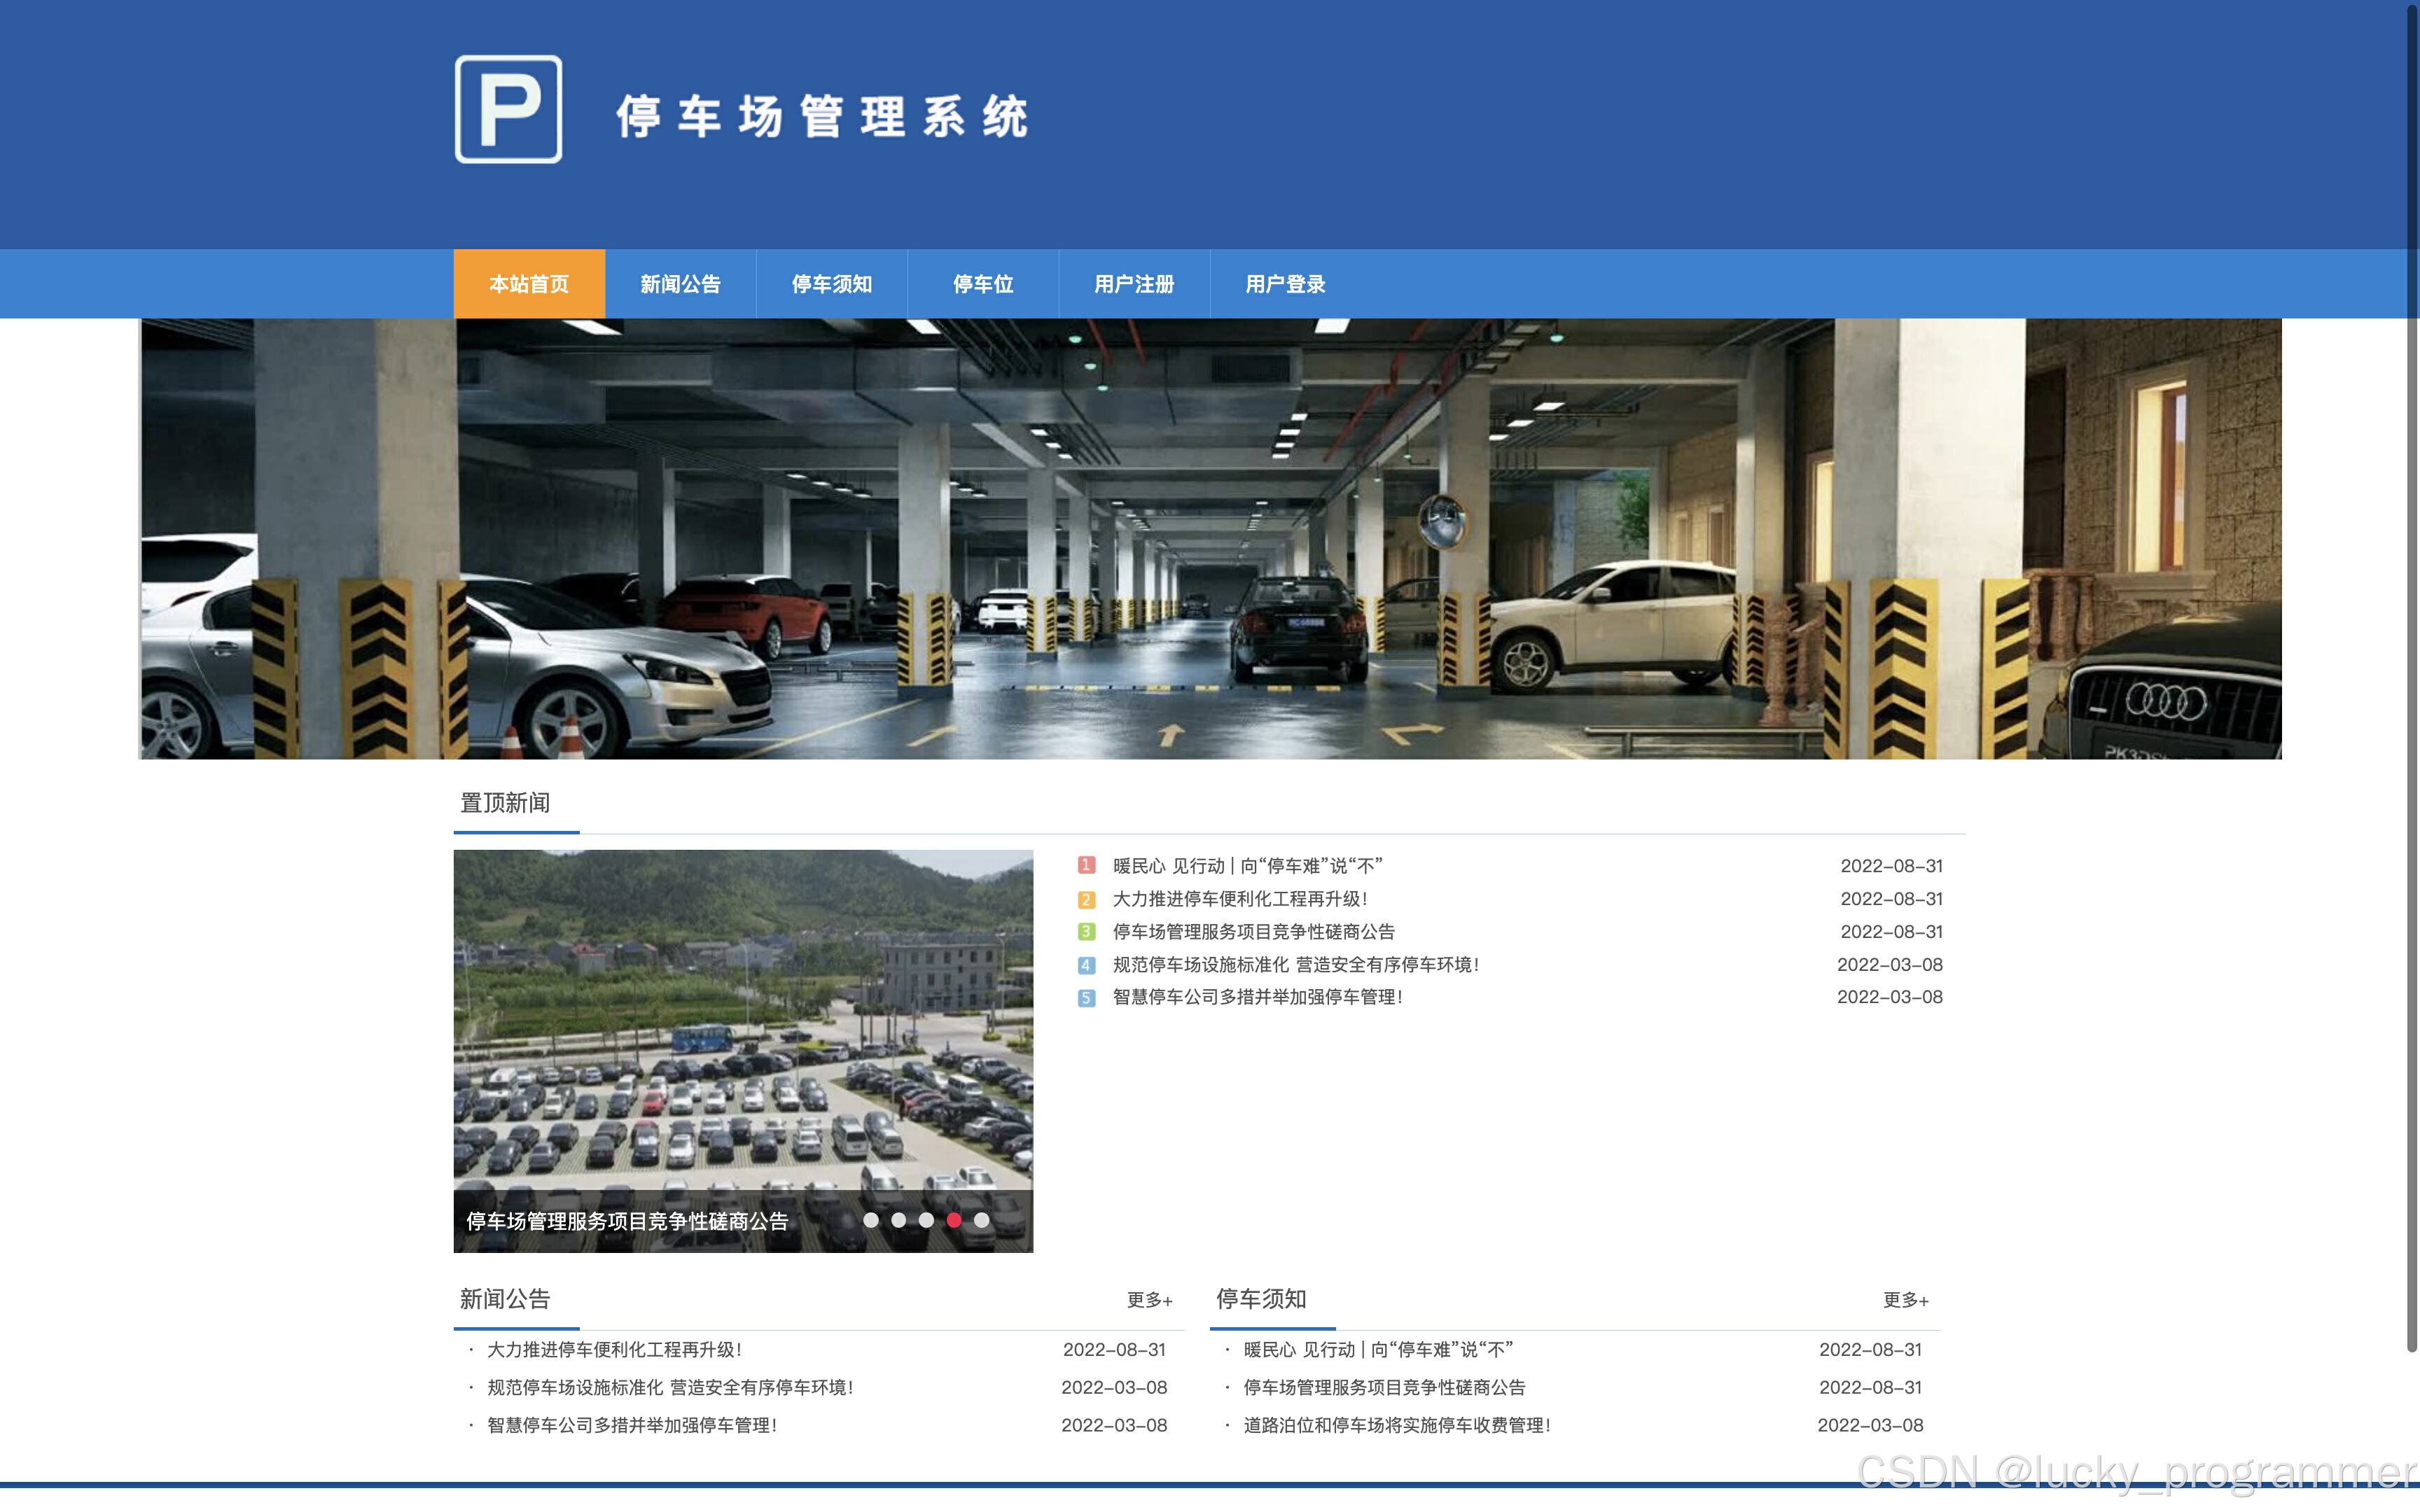Open 道路泊位和停车场将实施停车收费管理 link
2420x1512 pixels.
point(1396,1425)
